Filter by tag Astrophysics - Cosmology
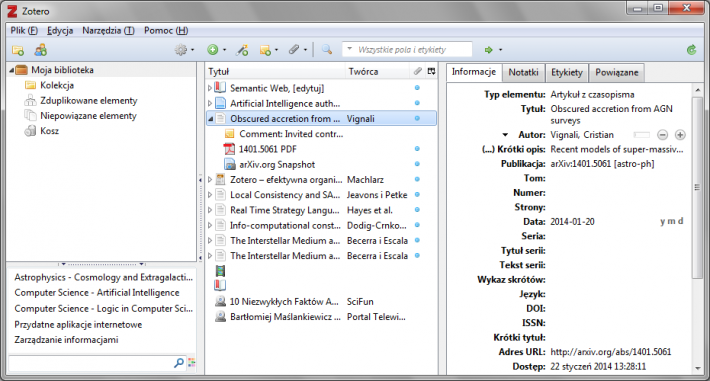This screenshot has width=710, height=381. [x=103, y=277]
